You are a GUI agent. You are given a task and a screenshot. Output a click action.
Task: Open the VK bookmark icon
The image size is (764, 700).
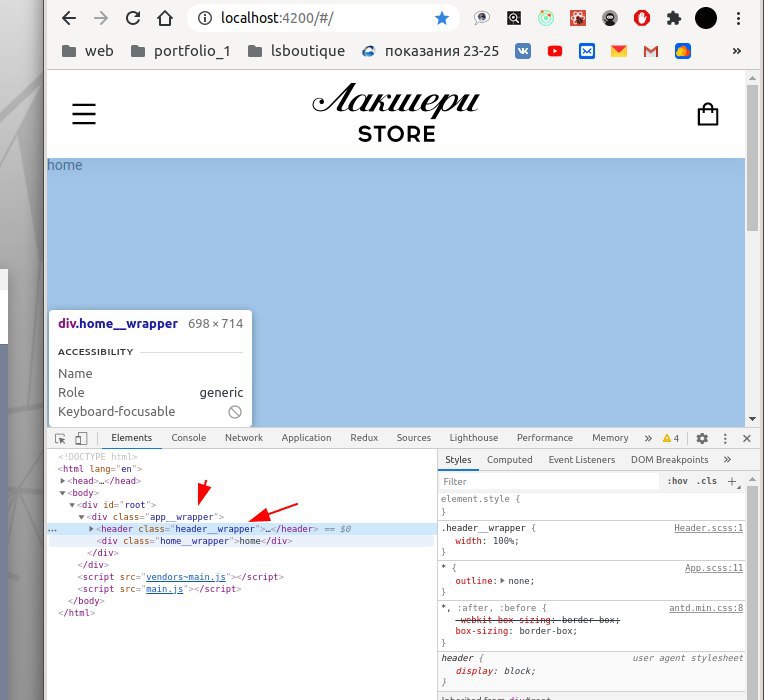pos(523,51)
